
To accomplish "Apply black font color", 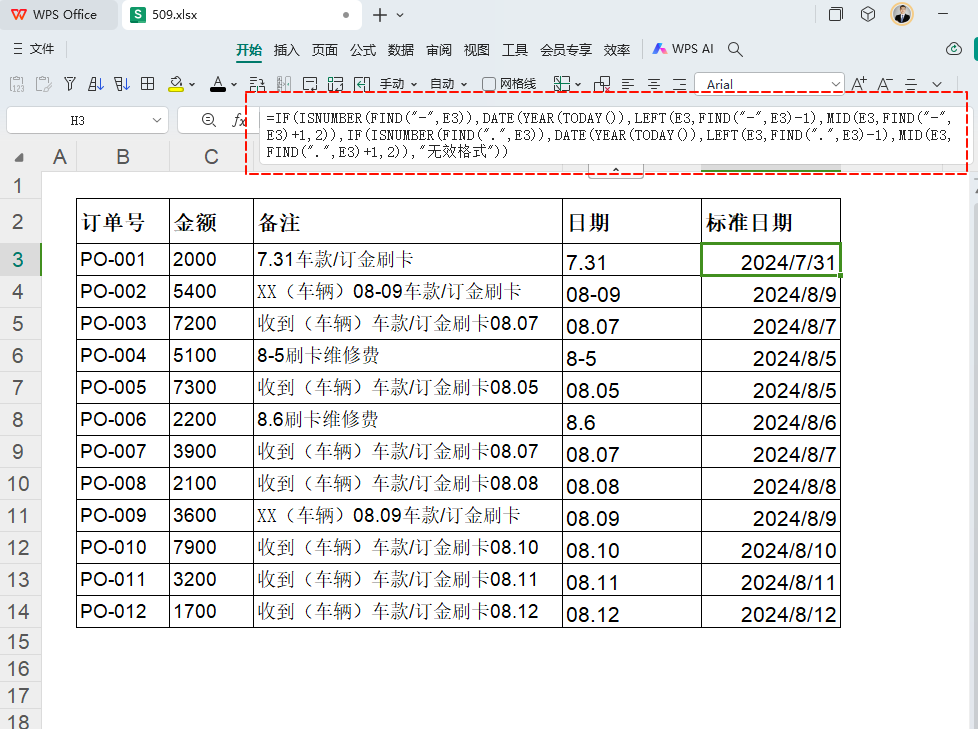I will click(218, 84).
